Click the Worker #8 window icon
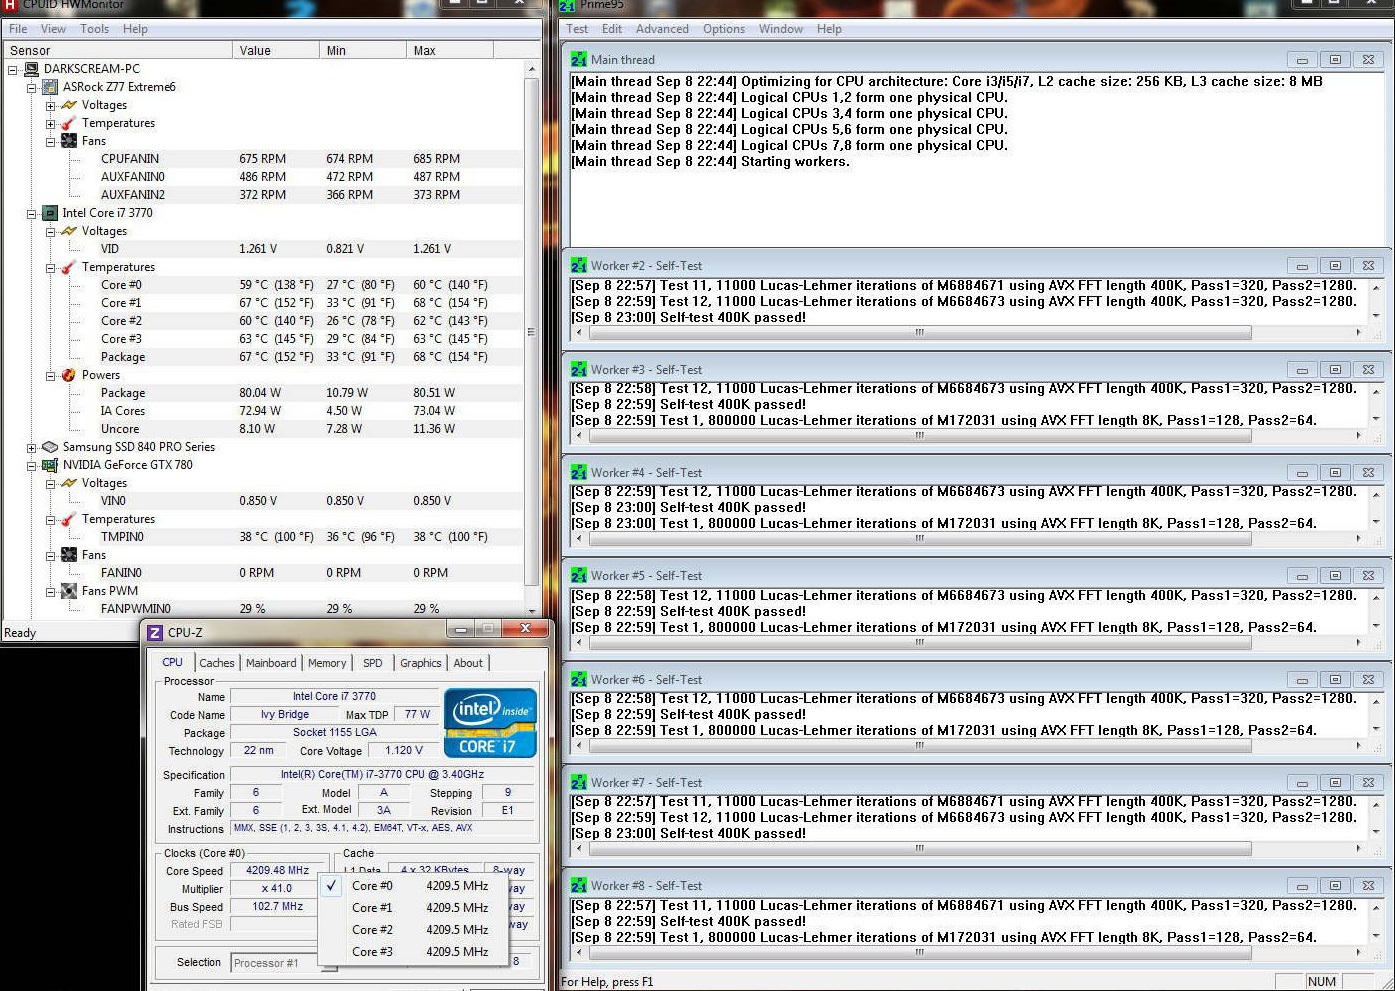1395x991 pixels. click(579, 885)
